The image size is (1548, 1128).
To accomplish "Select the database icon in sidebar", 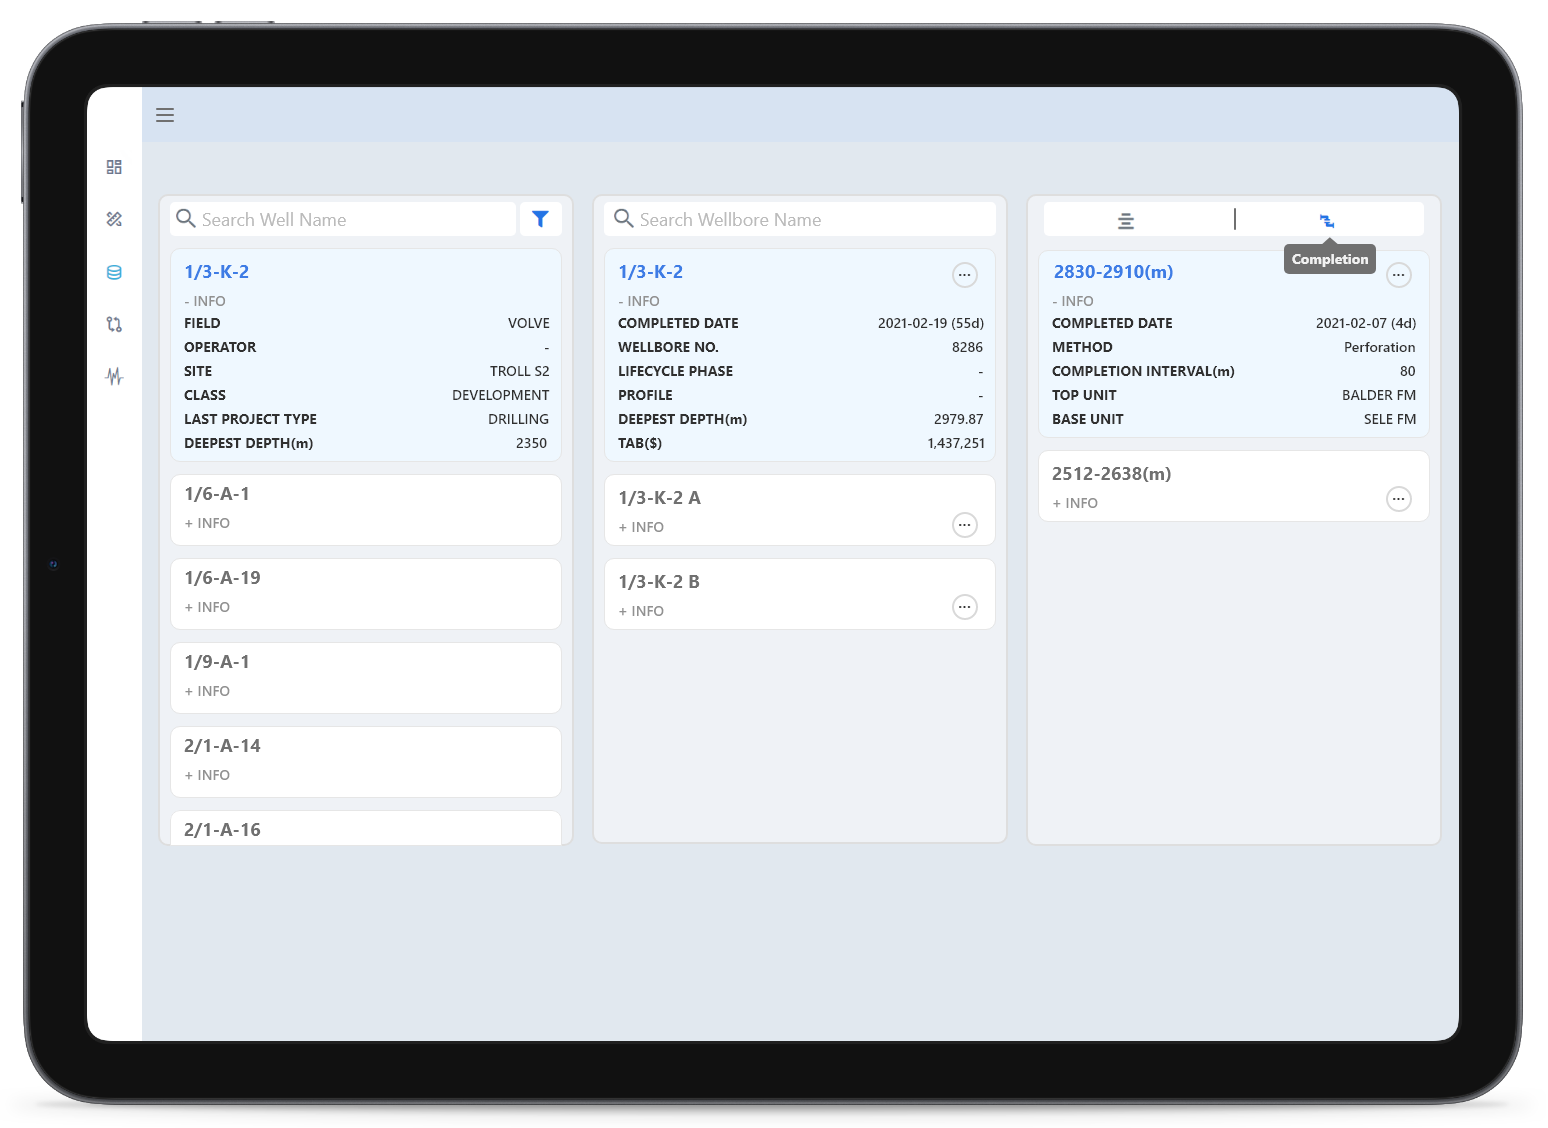I will point(114,272).
